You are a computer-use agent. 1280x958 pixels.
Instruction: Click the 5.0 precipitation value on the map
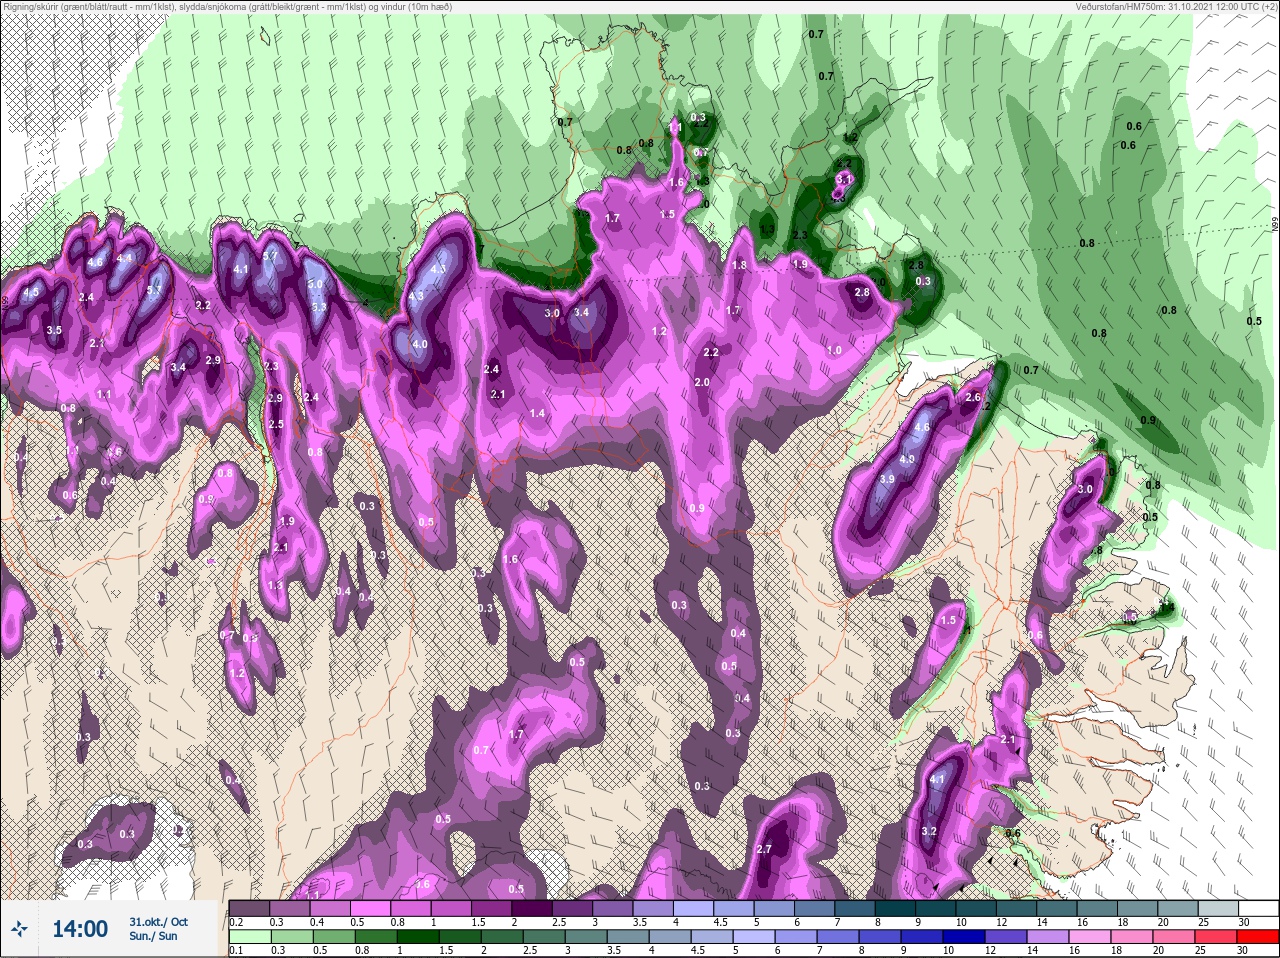[x=315, y=284]
